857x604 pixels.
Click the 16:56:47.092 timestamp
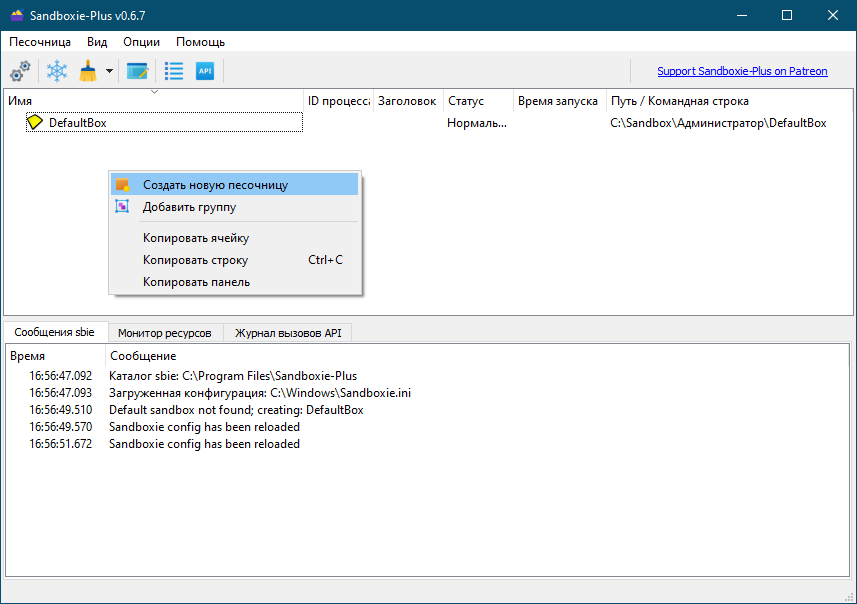[x=61, y=376]
